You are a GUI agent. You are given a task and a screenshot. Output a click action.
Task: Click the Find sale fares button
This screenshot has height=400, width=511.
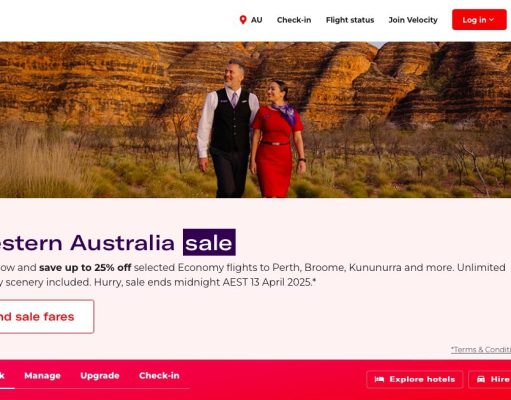tap(47, 316)
